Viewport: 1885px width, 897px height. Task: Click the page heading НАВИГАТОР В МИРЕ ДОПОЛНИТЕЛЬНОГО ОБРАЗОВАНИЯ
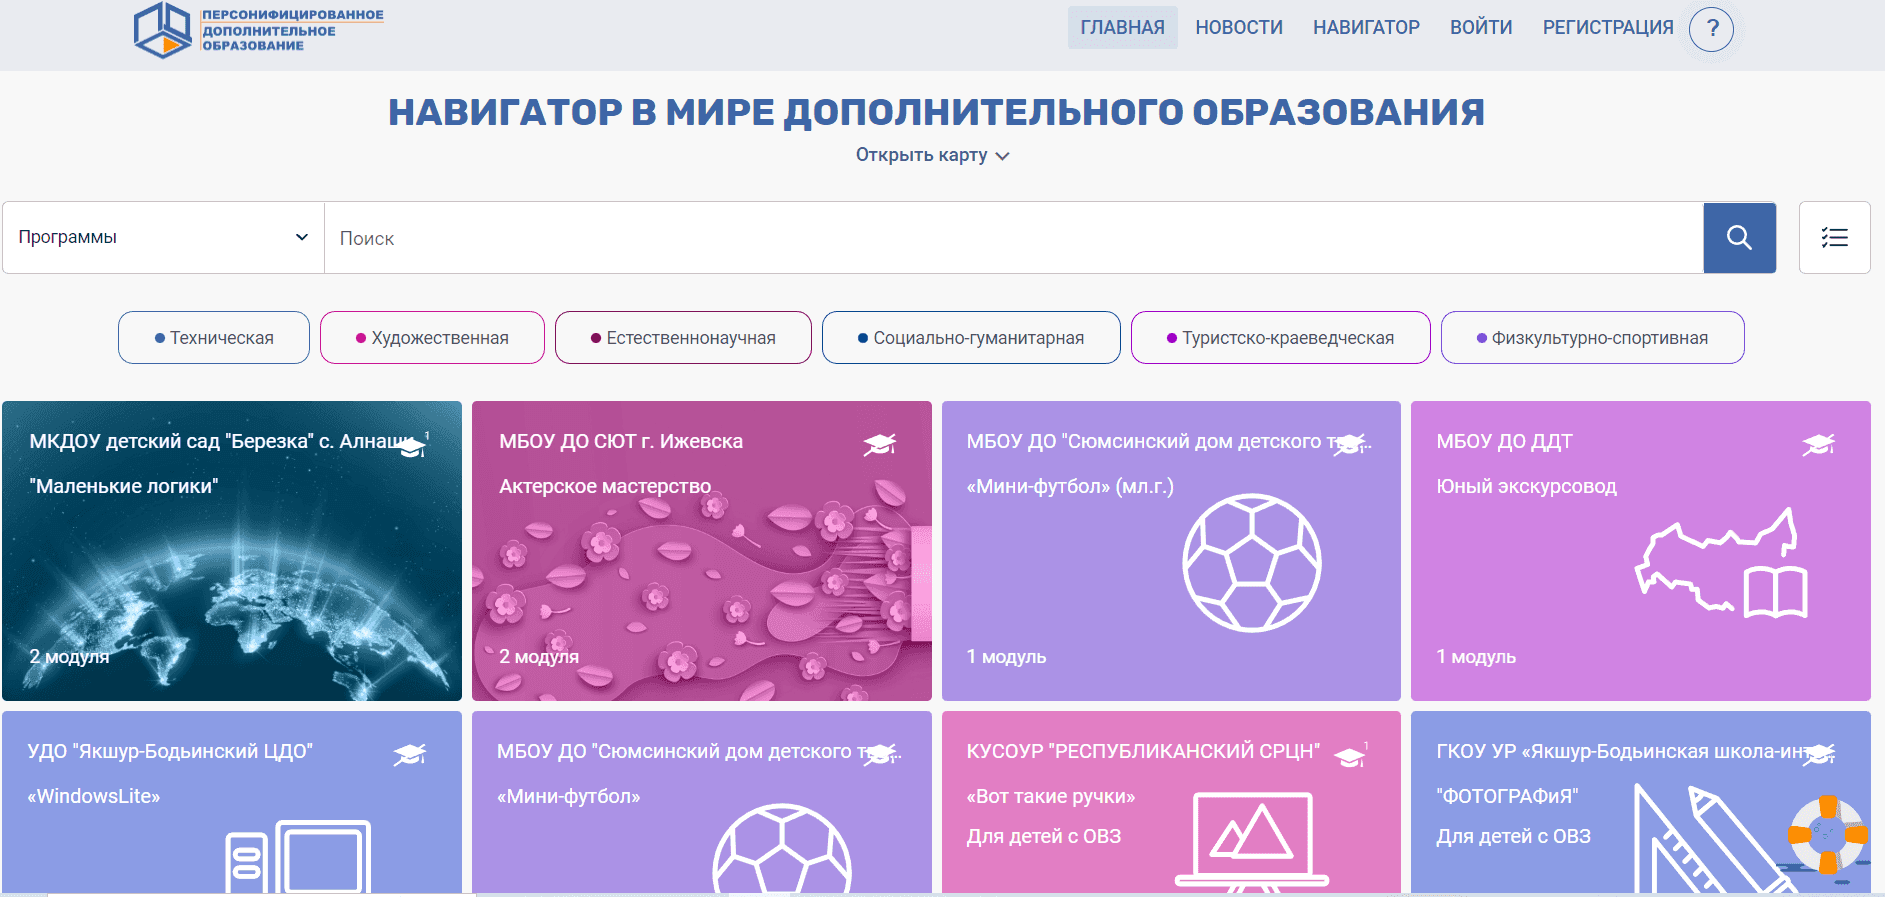[x=936, y=112]
